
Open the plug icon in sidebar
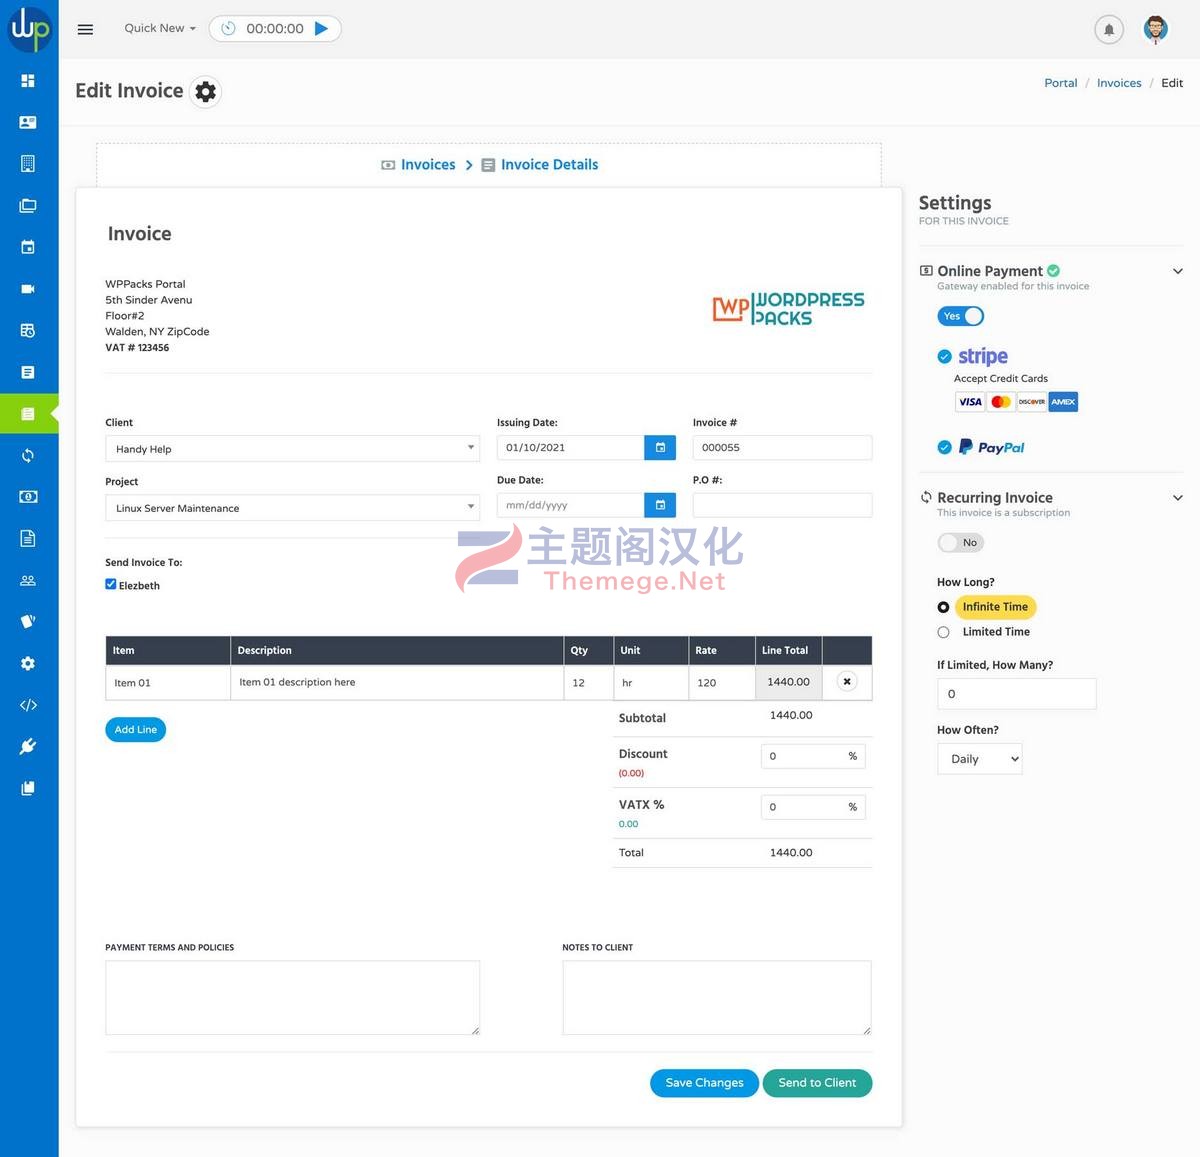(28, 746)
